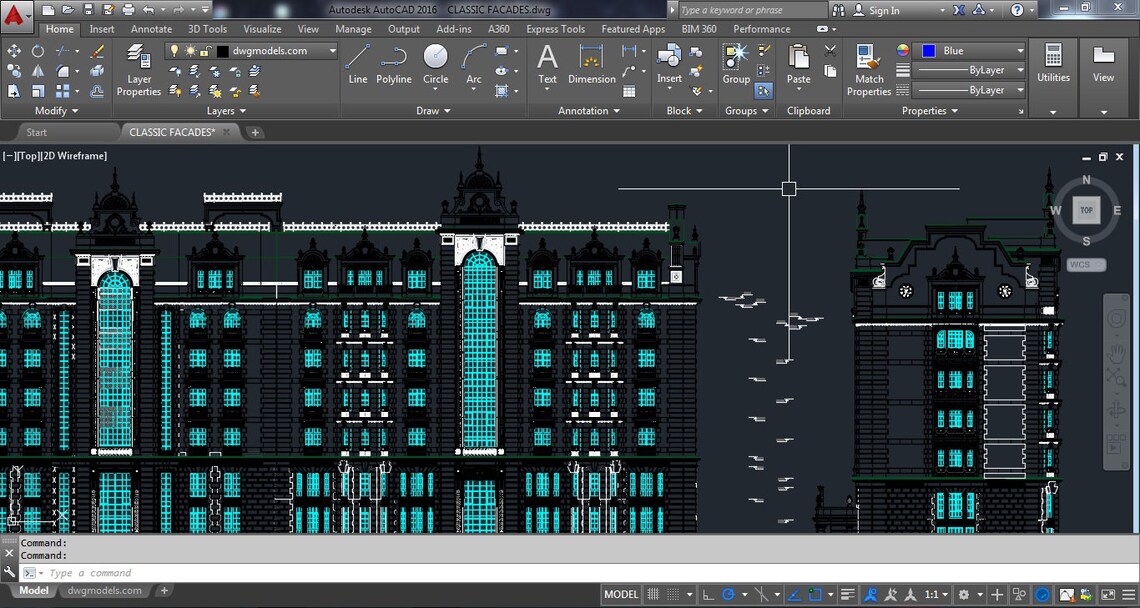Click the plus button to open new drawing tab
This screenshot has height=608, width=1140.
click(254, 131)
